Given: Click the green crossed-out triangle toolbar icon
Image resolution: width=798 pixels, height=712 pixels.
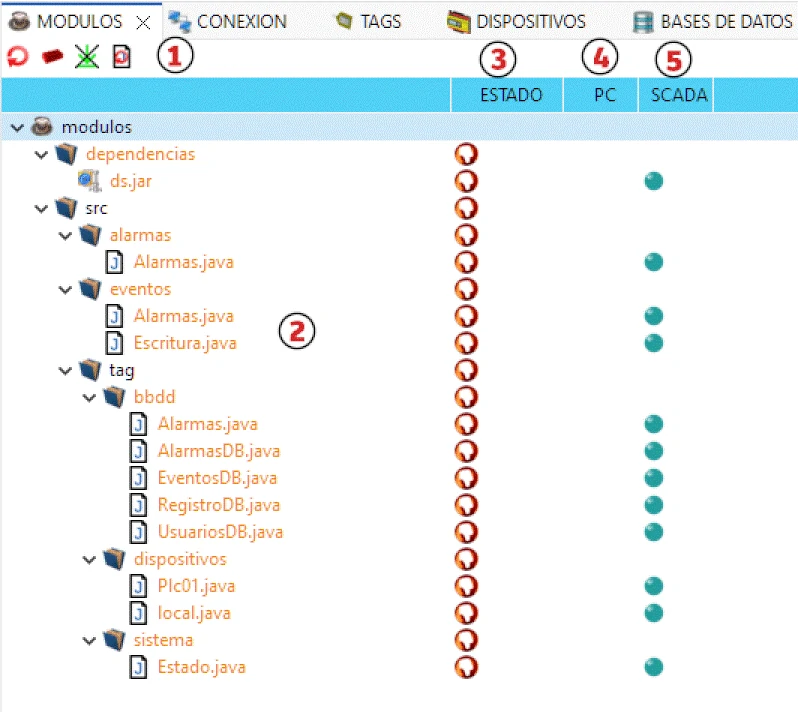Looking at the screenshot, I should click(x=87, y=58).
